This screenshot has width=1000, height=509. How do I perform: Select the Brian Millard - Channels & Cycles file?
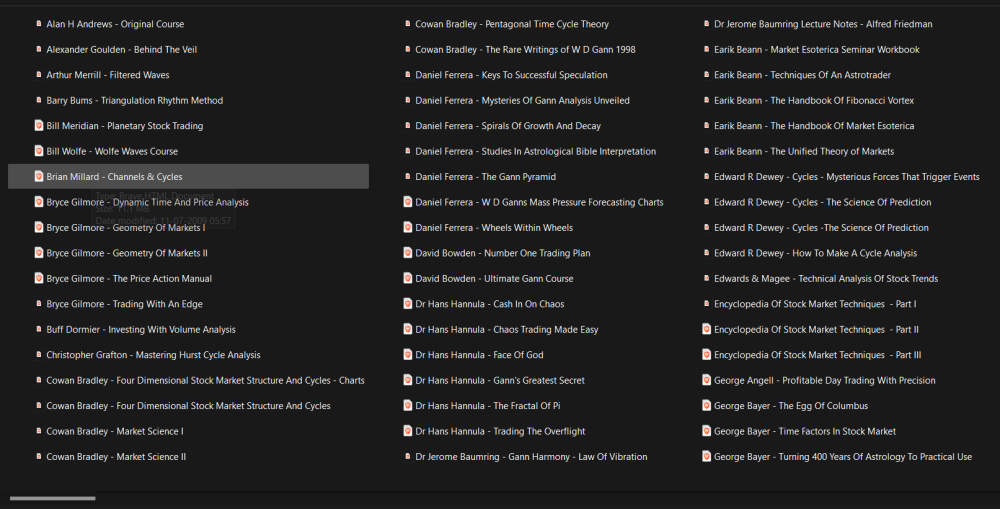(x=114, y=177)
